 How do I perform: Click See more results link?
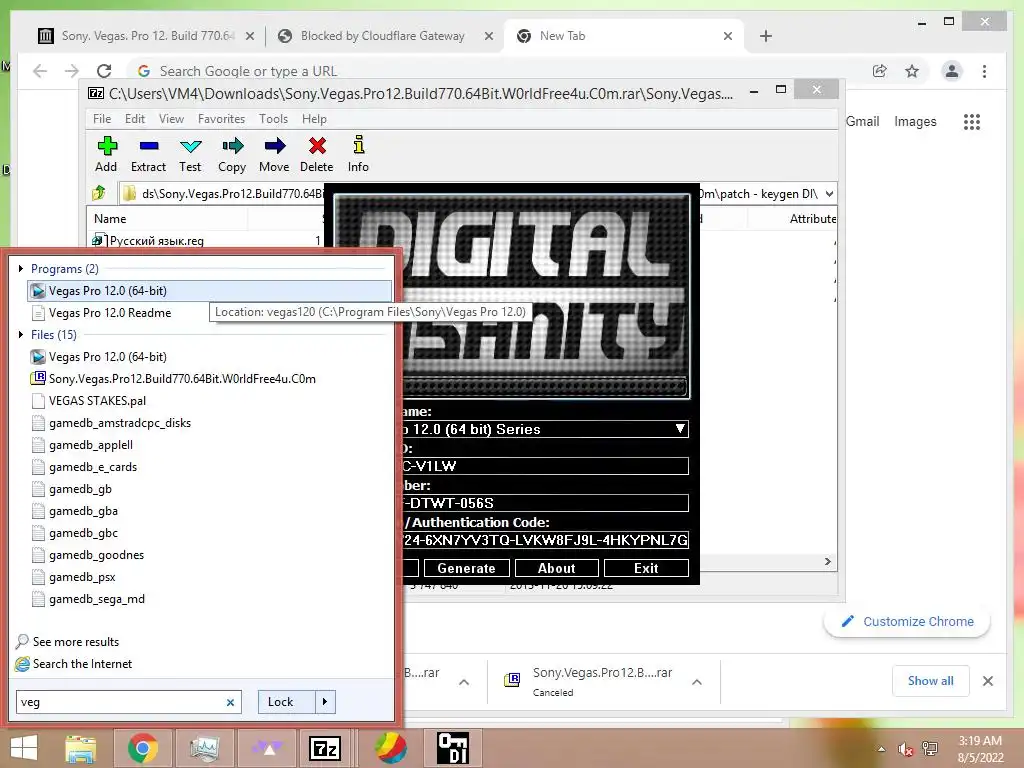[76, 642]
